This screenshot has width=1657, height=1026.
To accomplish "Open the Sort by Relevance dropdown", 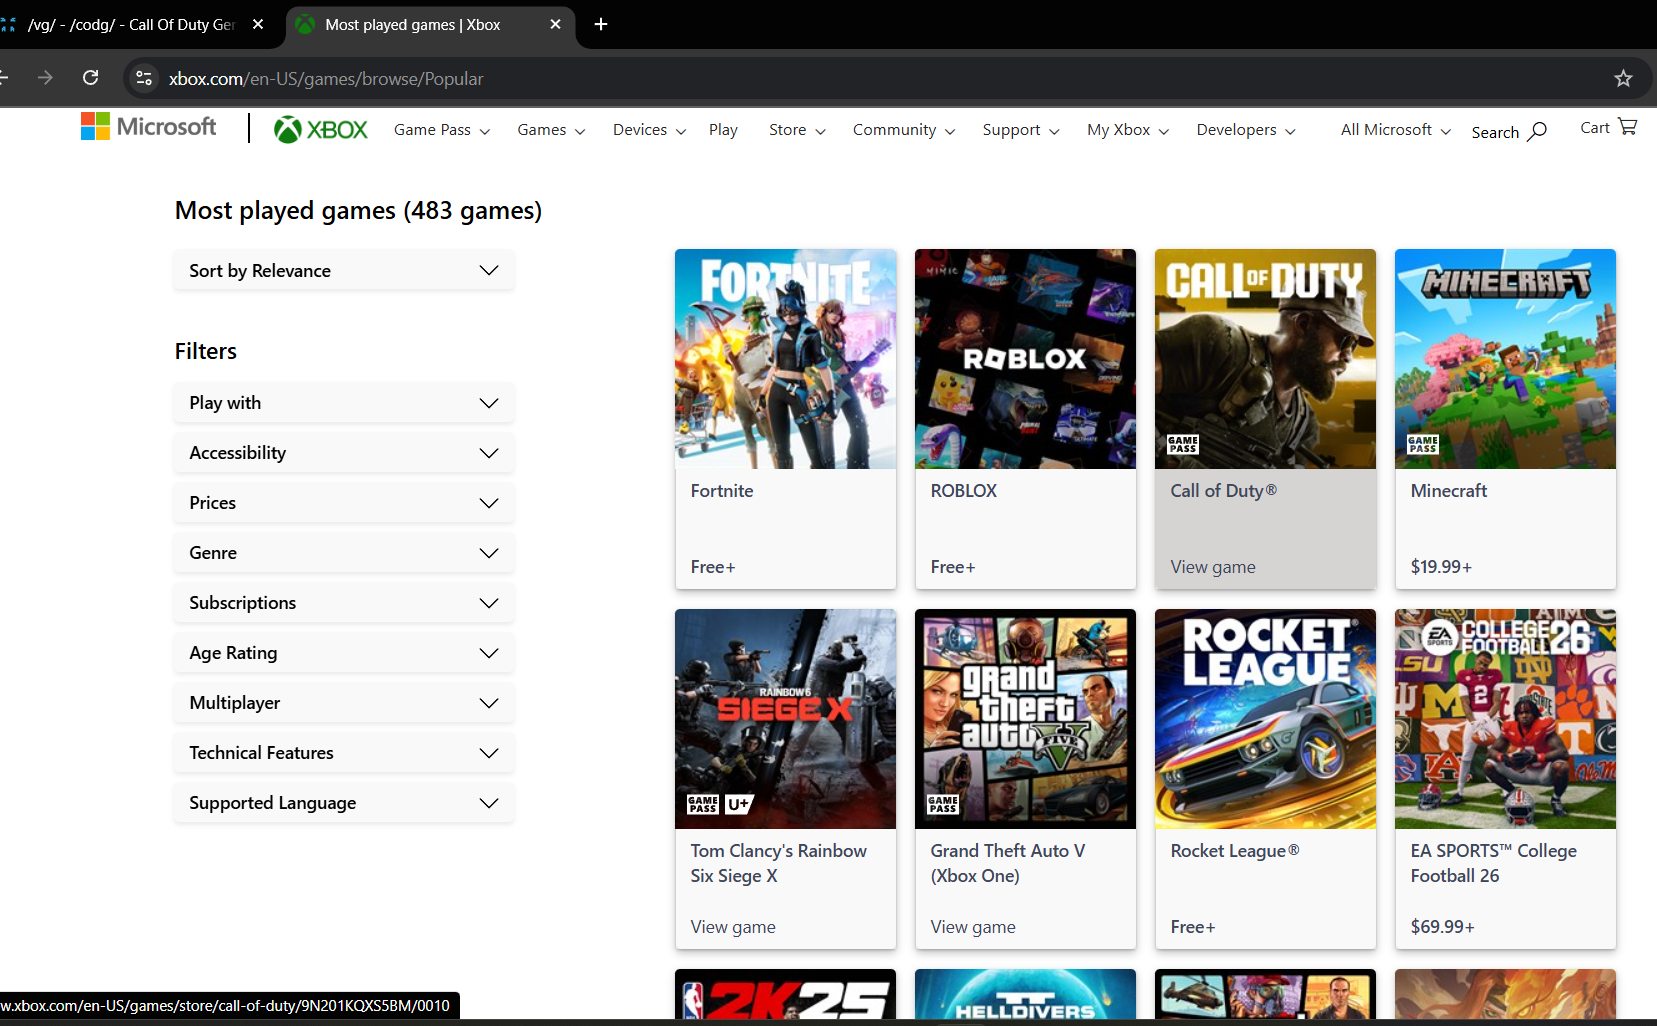I will [344, 271].
